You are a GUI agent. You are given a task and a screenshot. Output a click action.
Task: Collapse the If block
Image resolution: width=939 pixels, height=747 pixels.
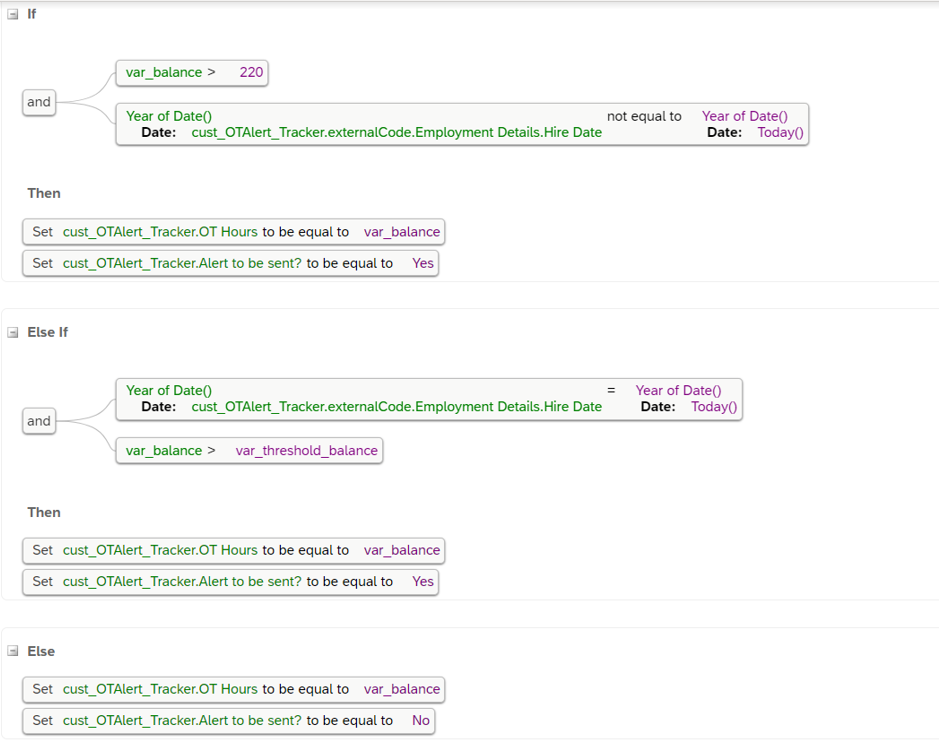coord(13,15)
